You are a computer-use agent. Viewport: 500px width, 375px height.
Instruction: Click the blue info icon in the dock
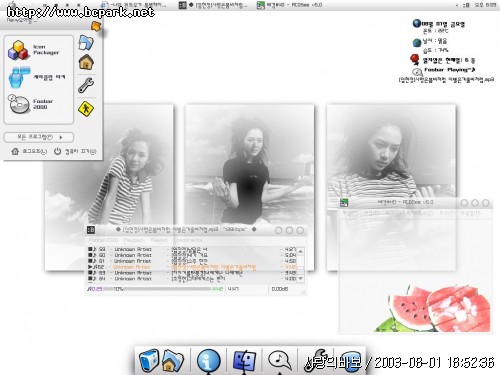point(209,361)
